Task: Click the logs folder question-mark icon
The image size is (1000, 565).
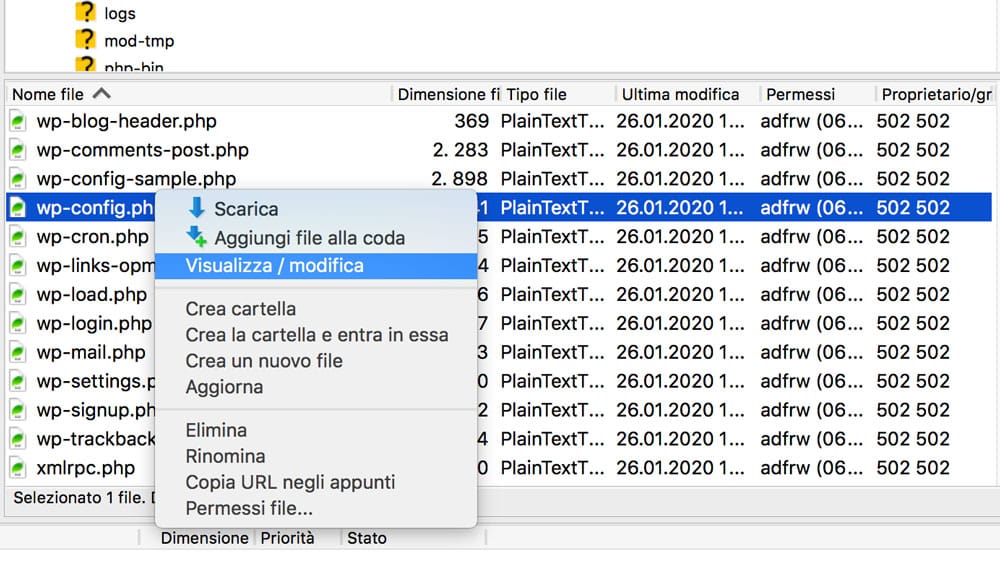Action: click(85, 12)
